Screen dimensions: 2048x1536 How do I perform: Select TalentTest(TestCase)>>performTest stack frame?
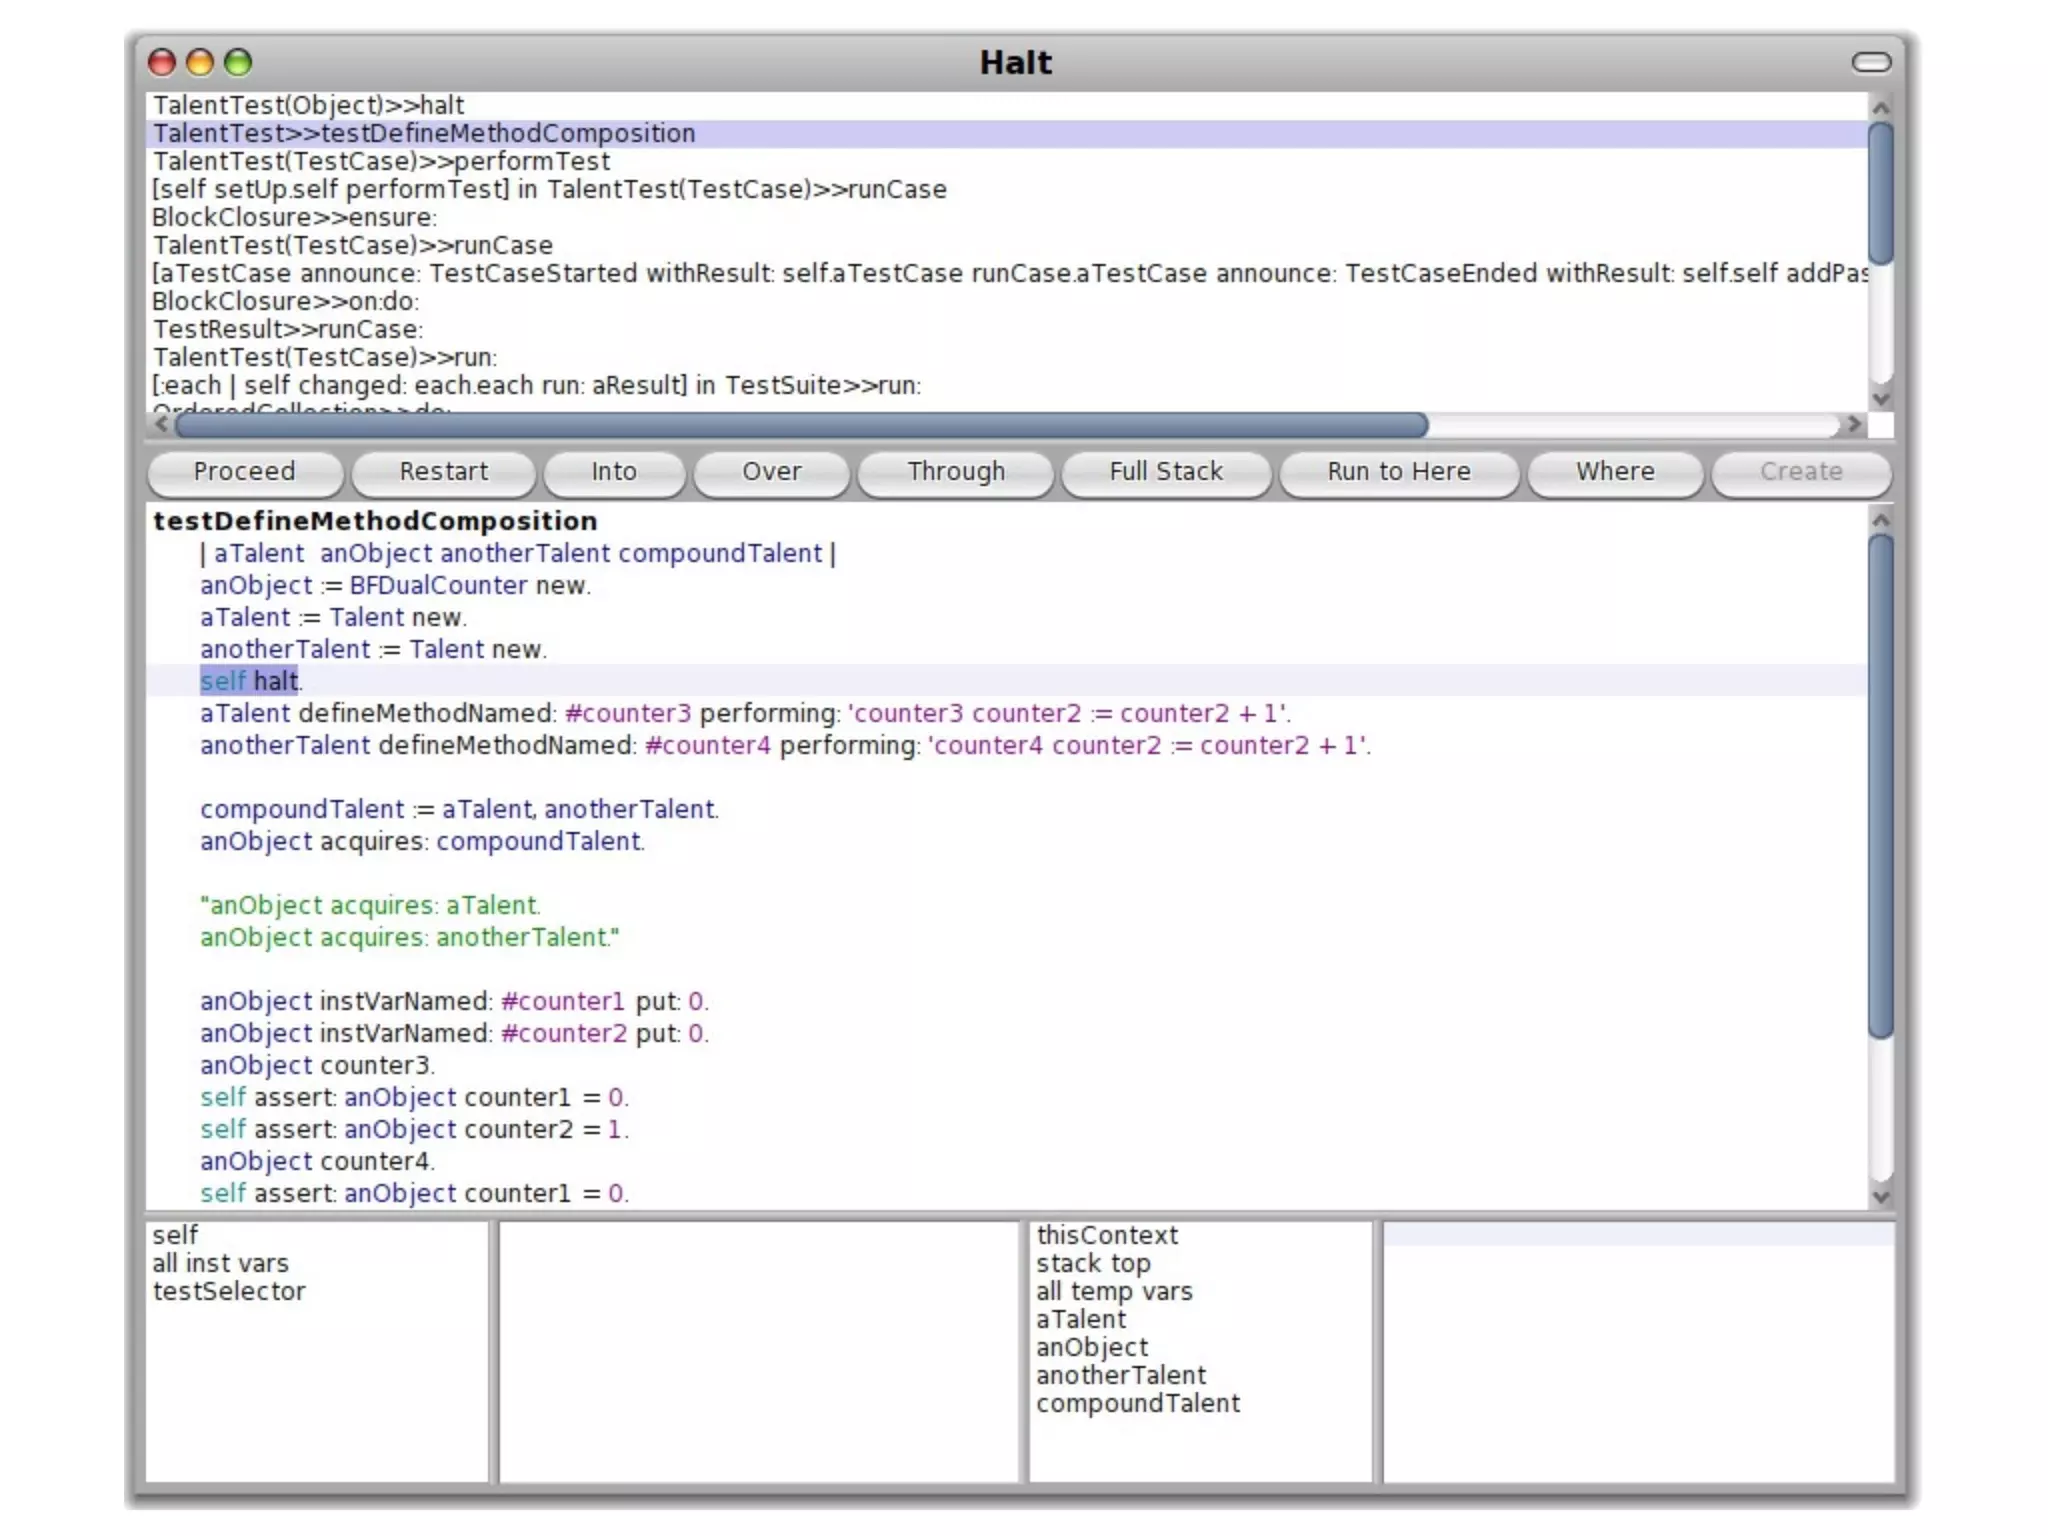(381, 161)
